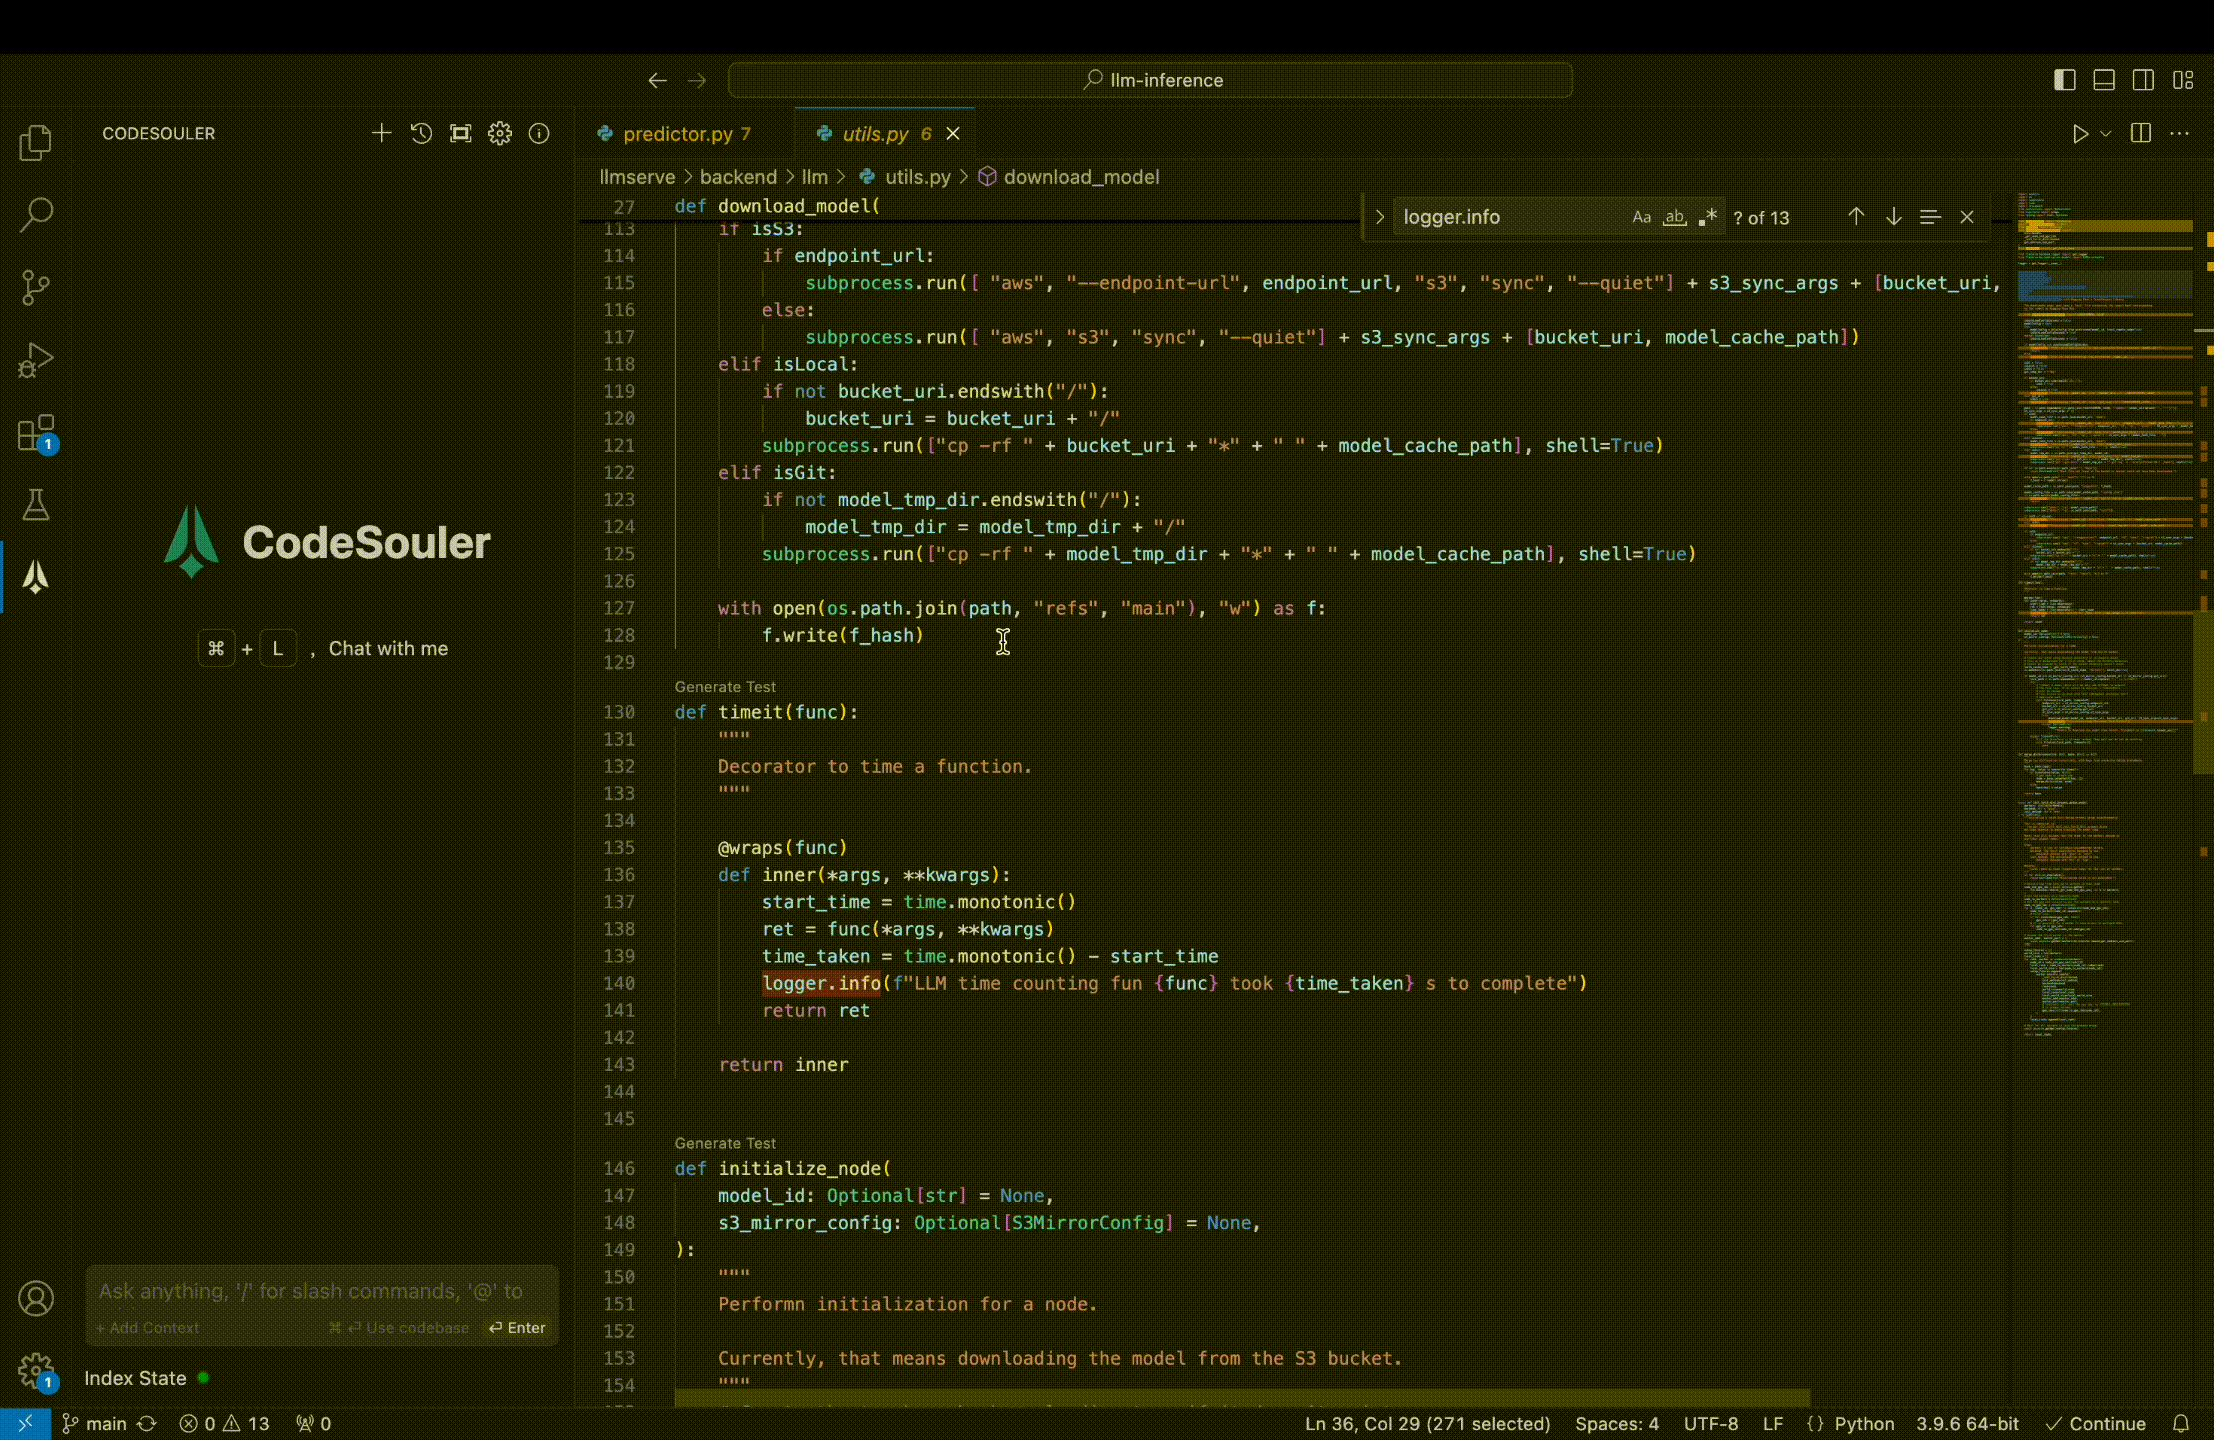Open the editor More Actions ellipsis menu
This screenshot has height=1440, width=2214.
coord(2180,133)
